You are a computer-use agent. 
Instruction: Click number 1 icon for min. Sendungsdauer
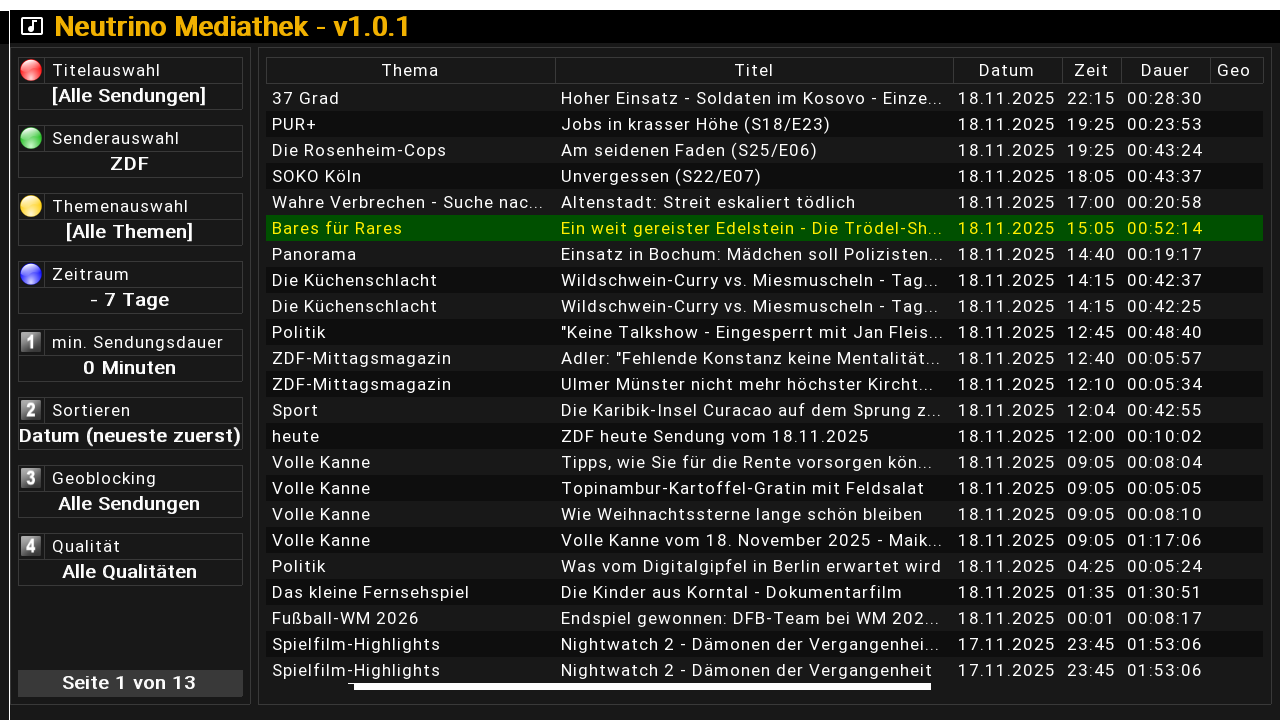31,342
